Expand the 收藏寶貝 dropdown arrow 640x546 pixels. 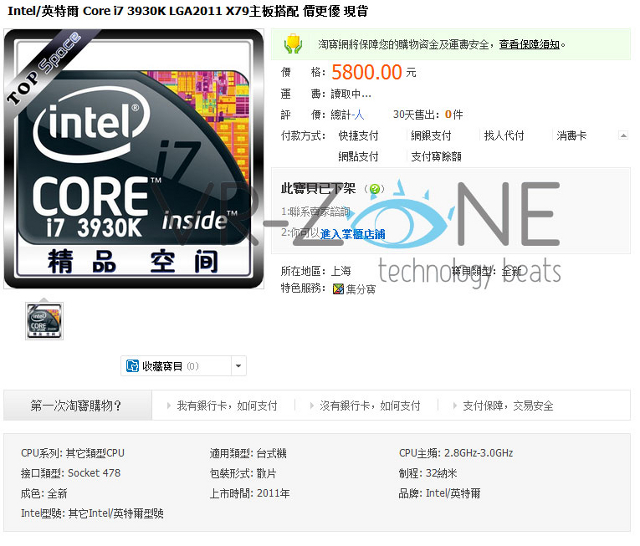[x=239, y=366]
